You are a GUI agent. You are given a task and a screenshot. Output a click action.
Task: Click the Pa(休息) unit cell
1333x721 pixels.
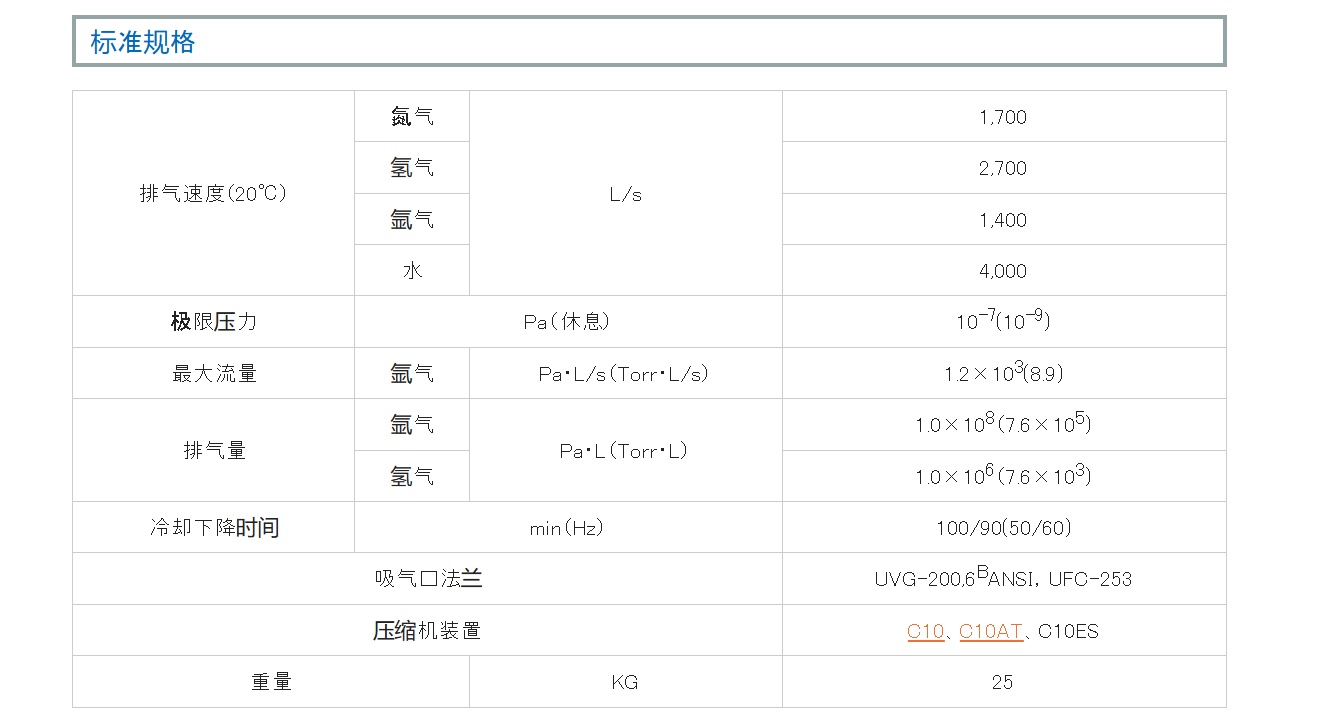(x=567, y=322)
